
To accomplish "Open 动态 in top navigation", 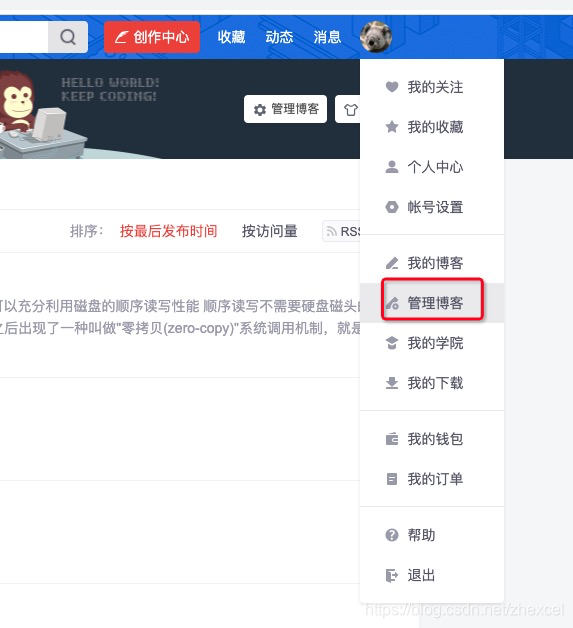I will point(279,37).
